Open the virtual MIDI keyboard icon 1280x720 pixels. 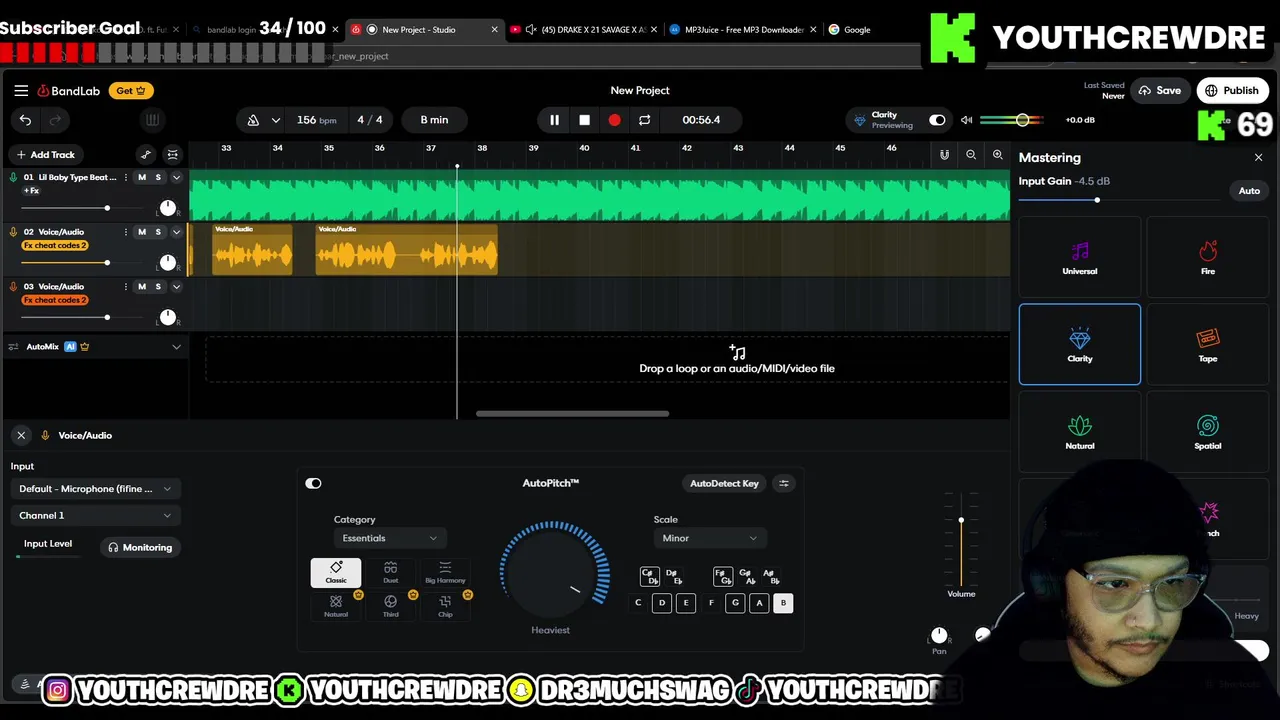(x=152, y=120)
